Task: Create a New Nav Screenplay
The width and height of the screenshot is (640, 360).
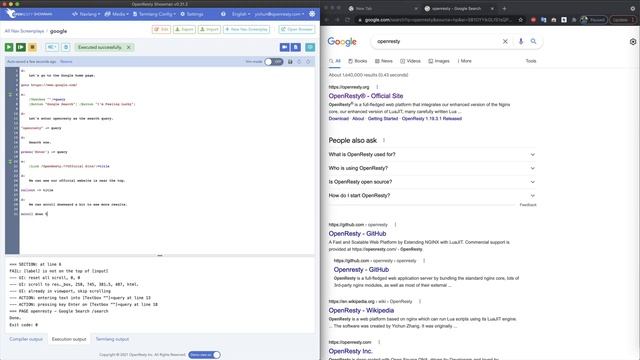Action: [x=247, y=29]
